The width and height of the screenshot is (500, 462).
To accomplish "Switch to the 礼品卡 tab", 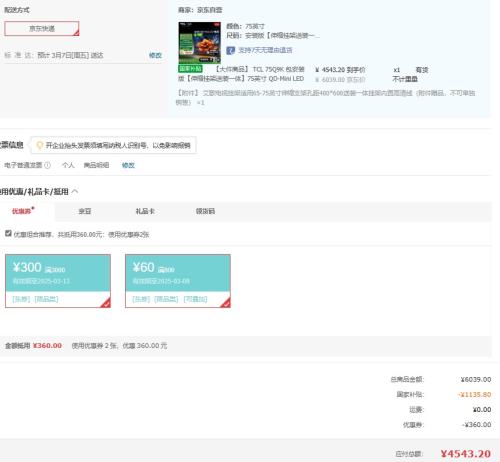I will [145, 211].
